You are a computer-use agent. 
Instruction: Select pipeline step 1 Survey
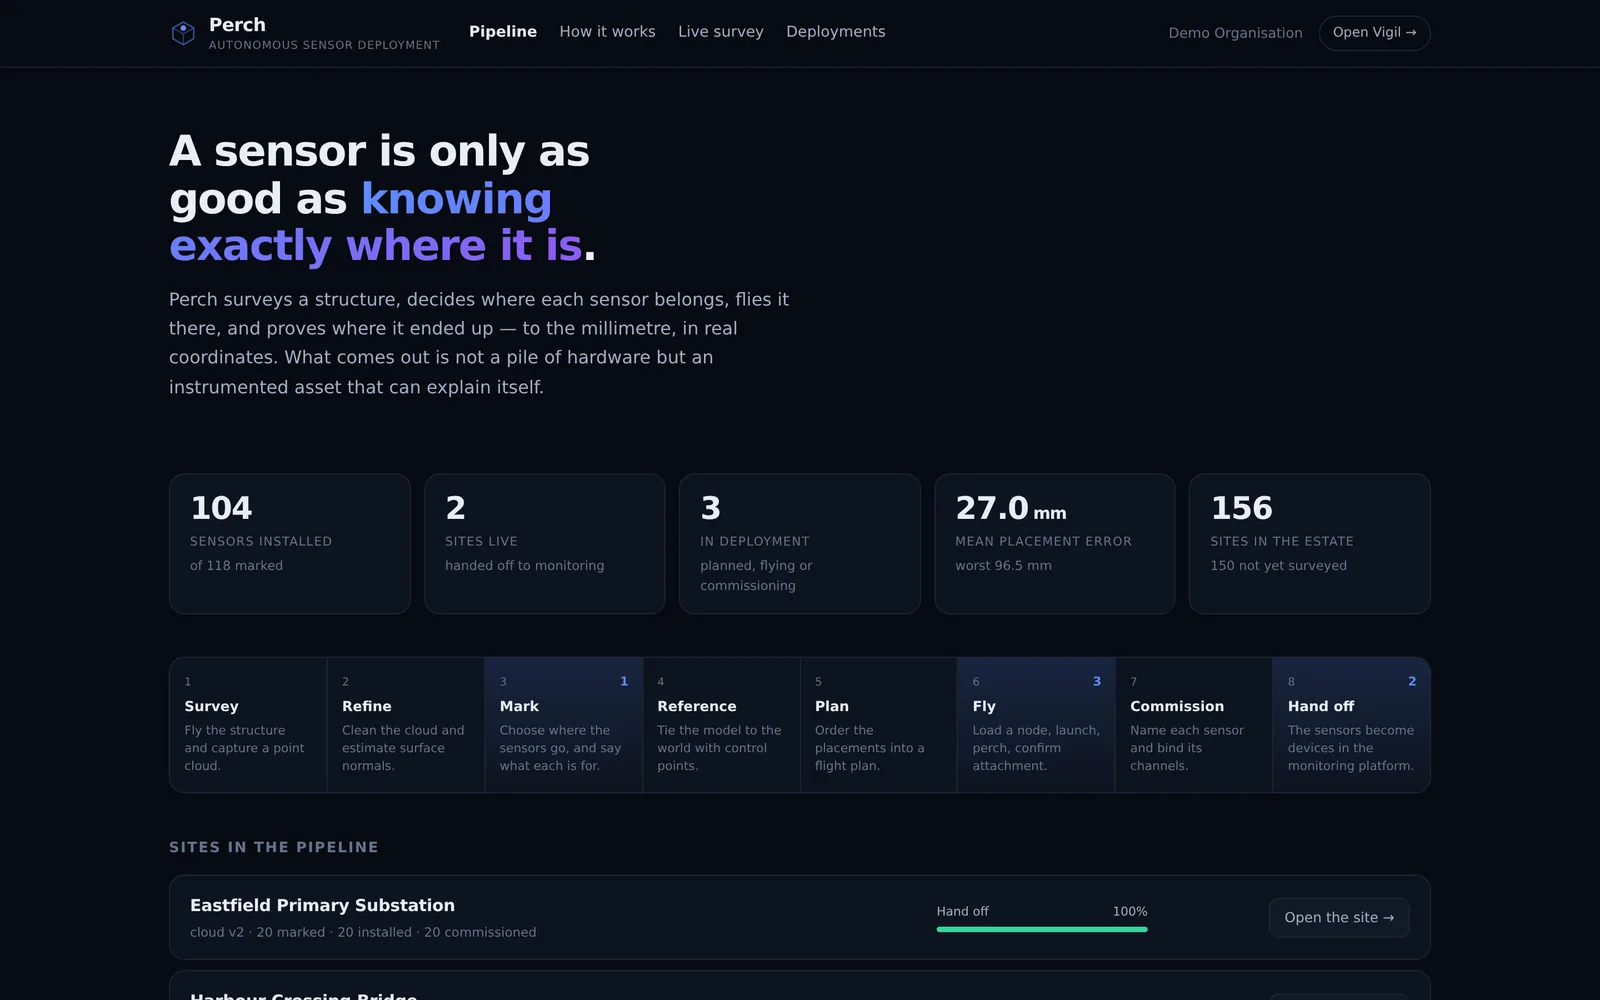pyautogui.click(x=248, y=725)
